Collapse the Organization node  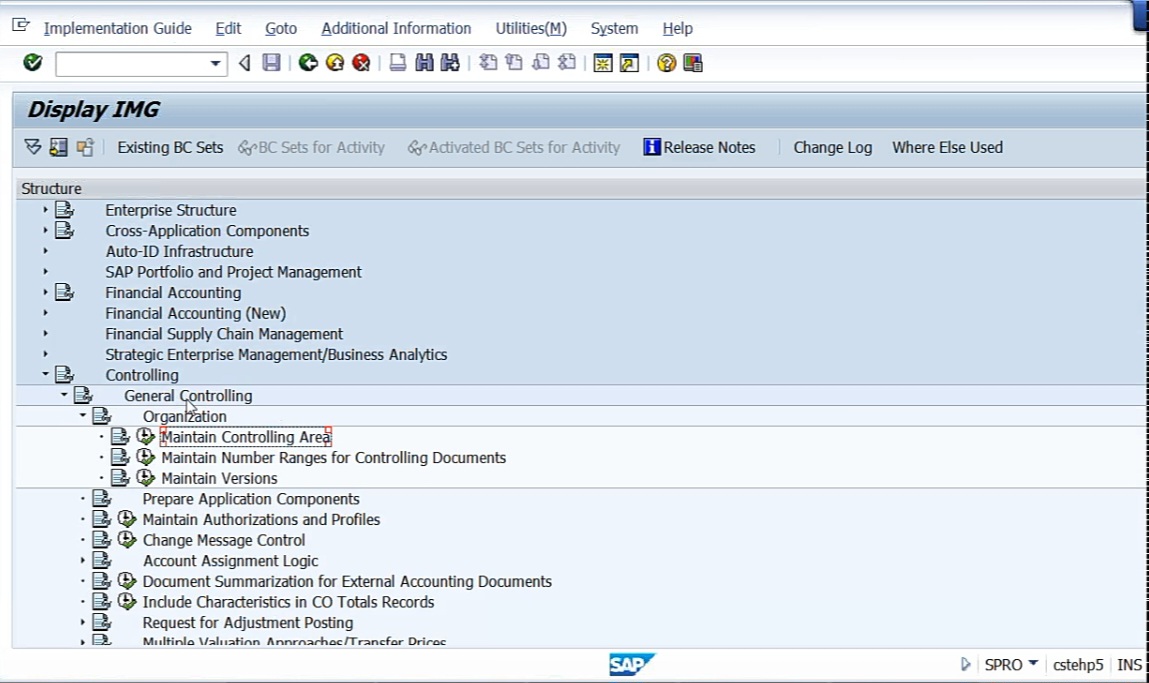[82, 416]
